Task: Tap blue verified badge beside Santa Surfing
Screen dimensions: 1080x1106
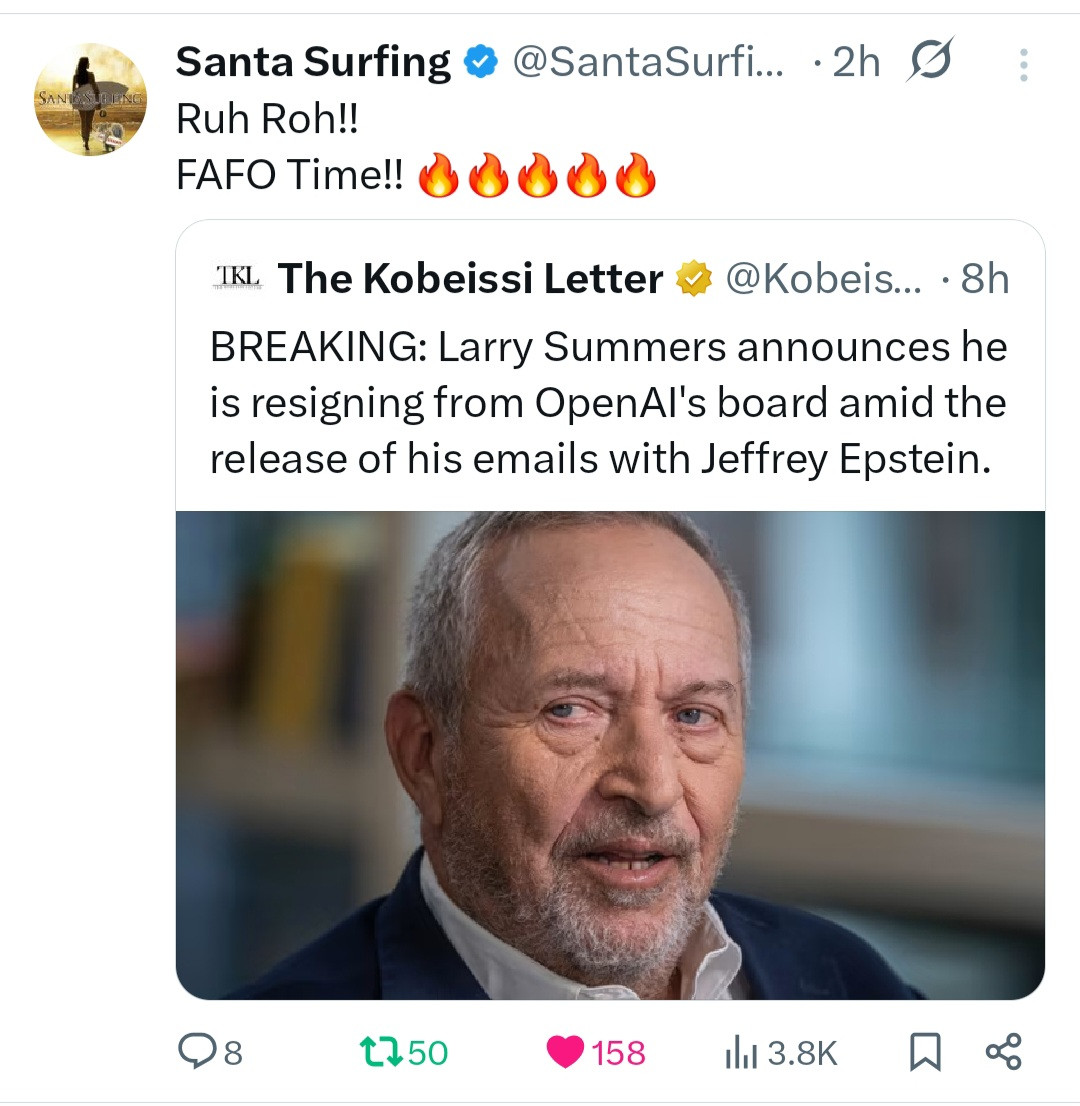Action: pyautogui.click(x=482, y=63)
